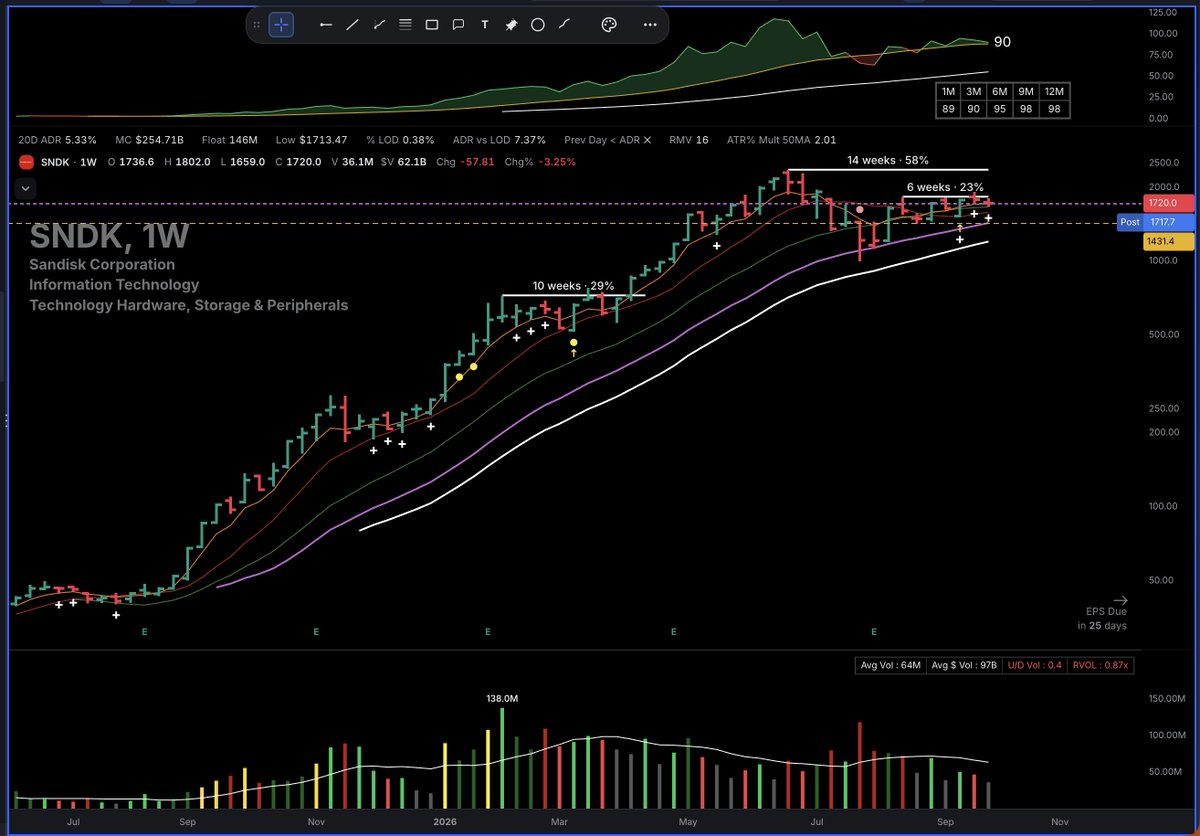
Task: Click the V 36.1M volume value
Action: point(354,162)
